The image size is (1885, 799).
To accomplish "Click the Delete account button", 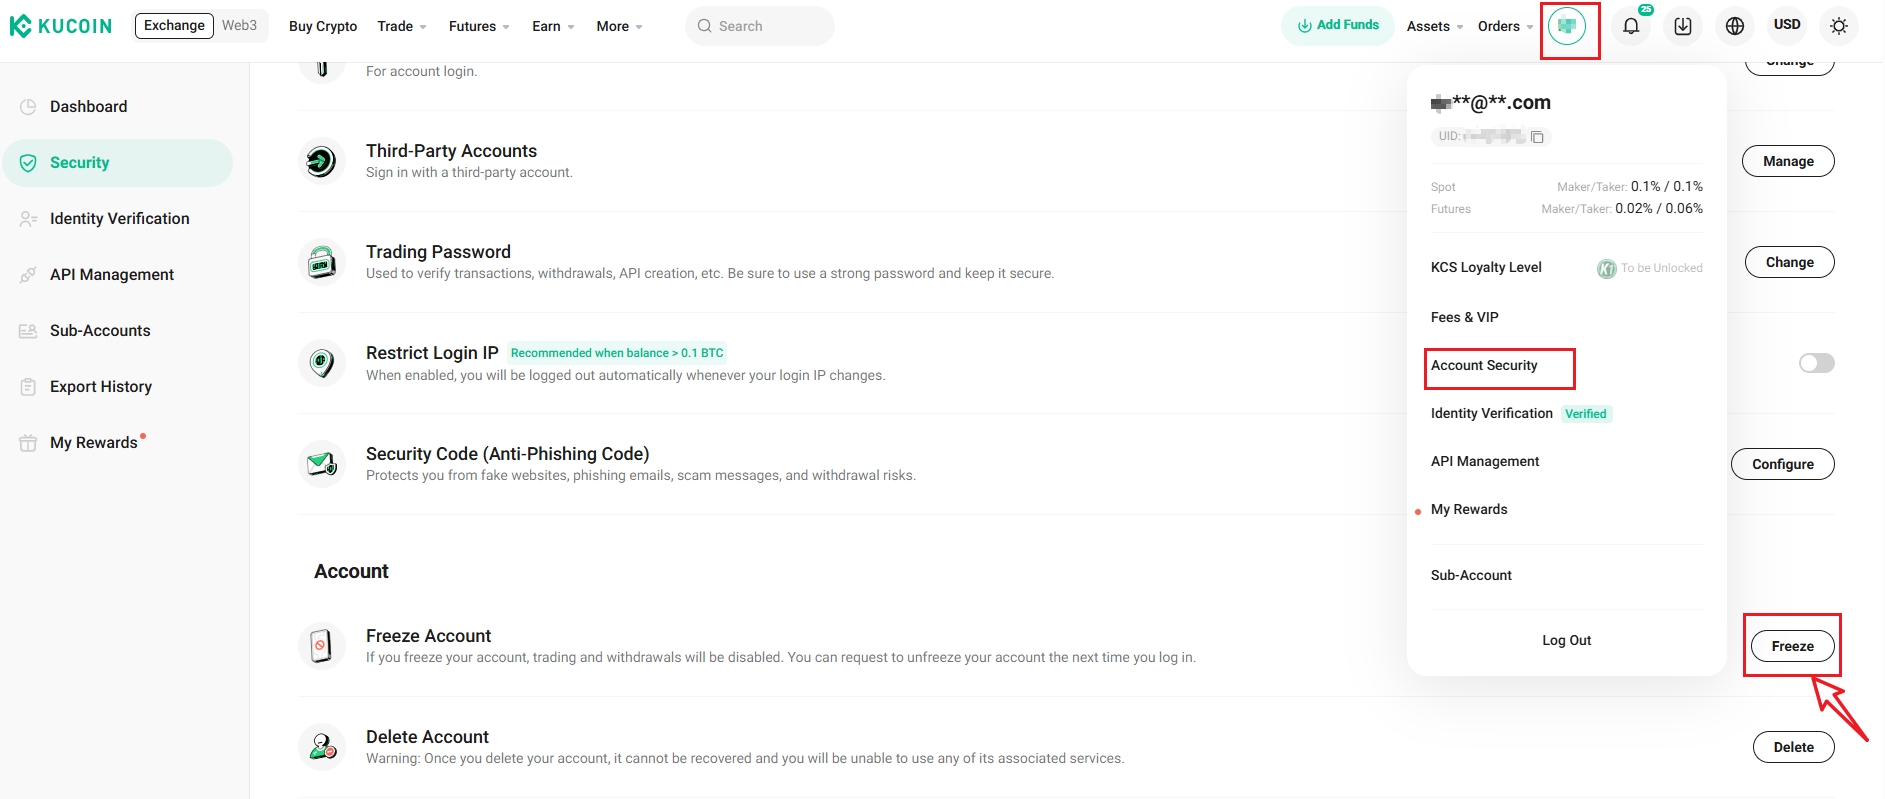I will [1793, 747].
